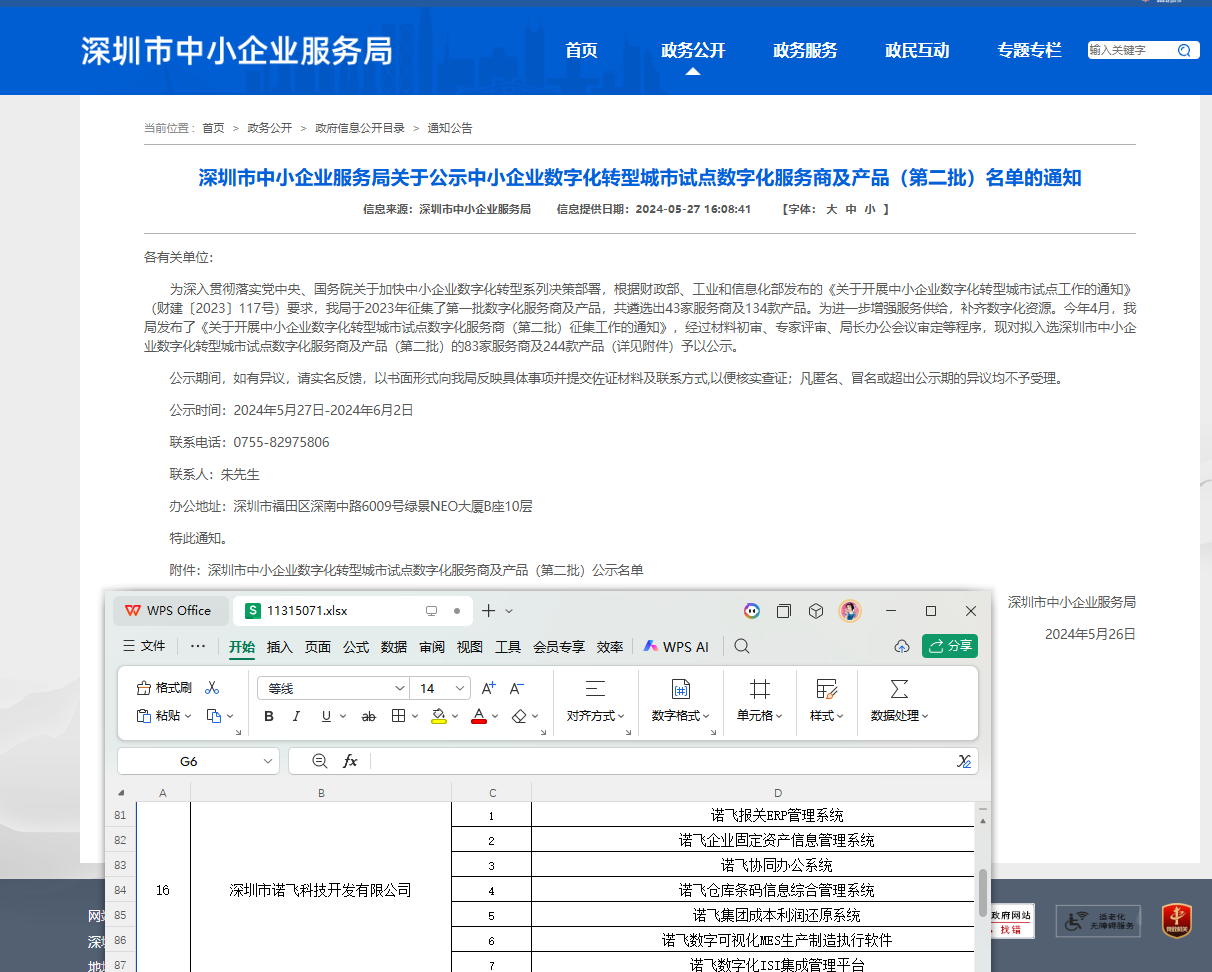Click the WPS Office home tab
The image size is (1212, 972).
(x=169, y=610)
